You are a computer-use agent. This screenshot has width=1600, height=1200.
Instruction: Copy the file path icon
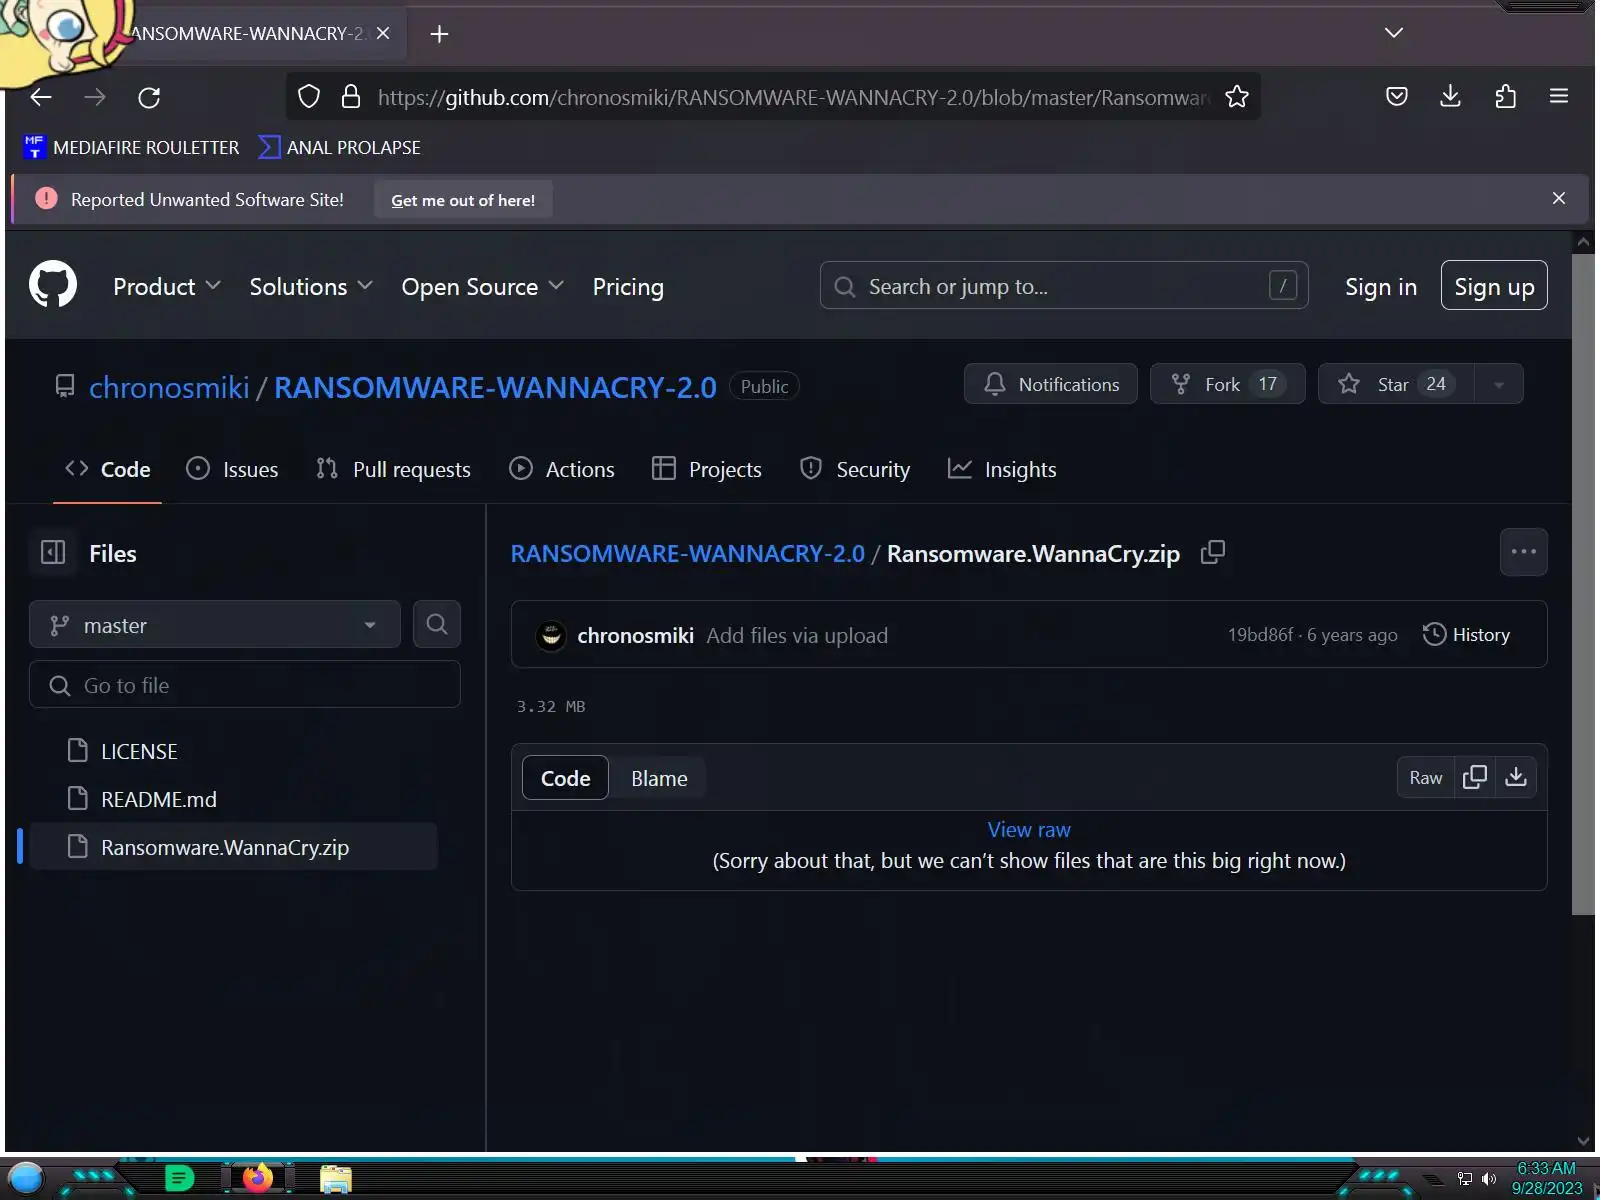[1212, 553]
